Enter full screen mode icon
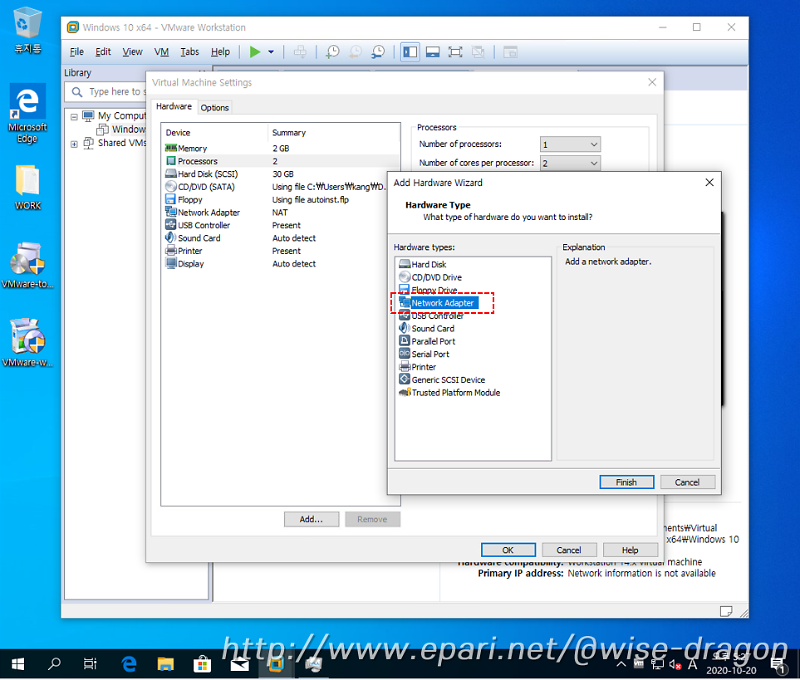Viewport: 800px width, 680px height. point(455,52)
